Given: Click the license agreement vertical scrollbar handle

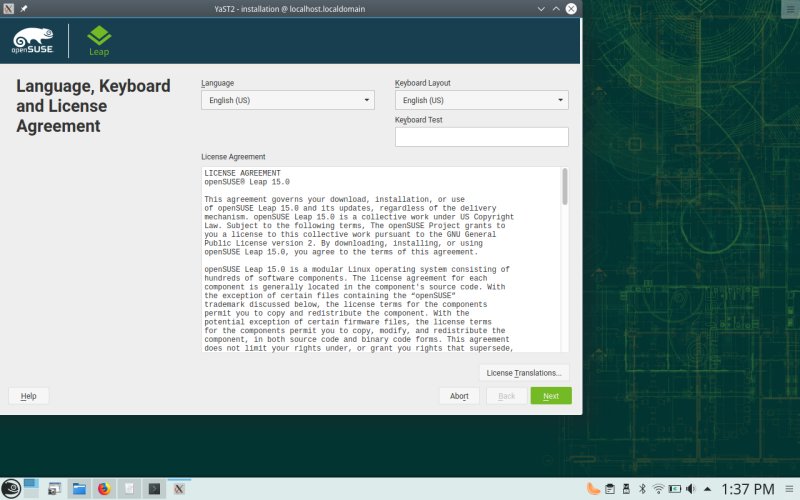Looking at the screenshot, I should coord(565,187).
